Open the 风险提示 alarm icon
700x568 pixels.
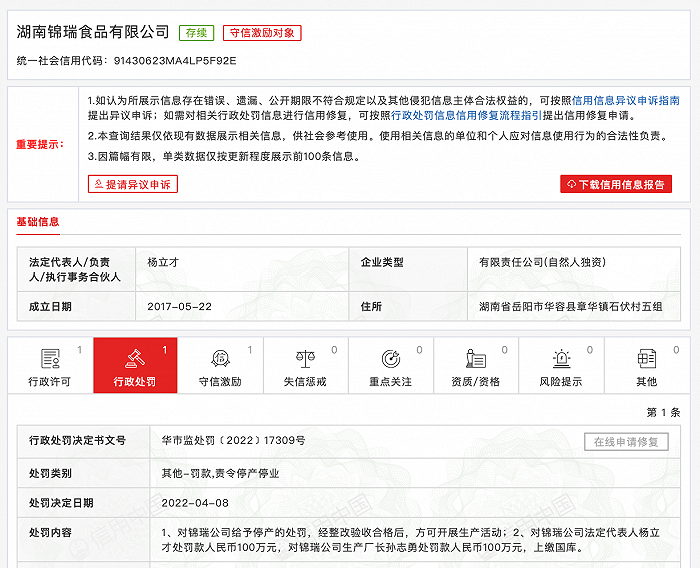pos(561,358)
